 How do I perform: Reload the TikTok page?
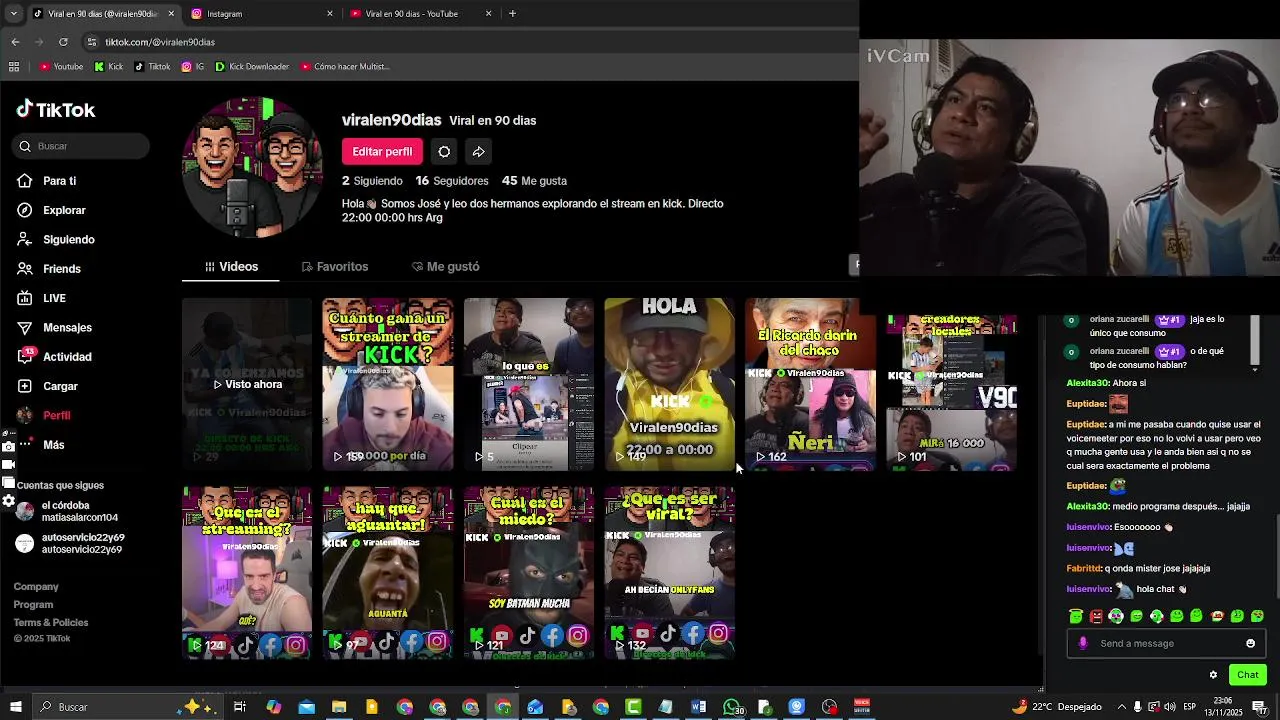(x=63, y=42)
